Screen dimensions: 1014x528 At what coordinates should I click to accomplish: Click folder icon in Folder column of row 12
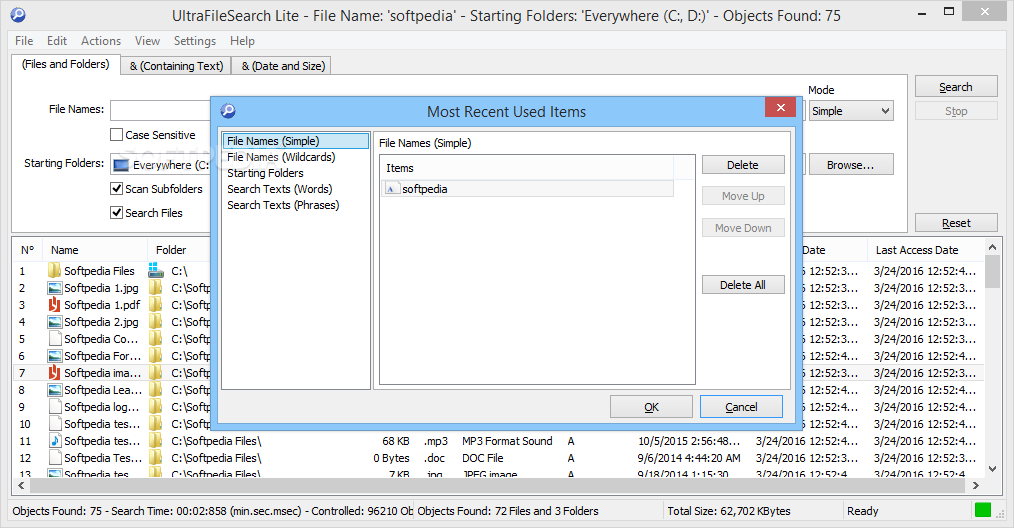pyautogui.click(x=155, y=457)
